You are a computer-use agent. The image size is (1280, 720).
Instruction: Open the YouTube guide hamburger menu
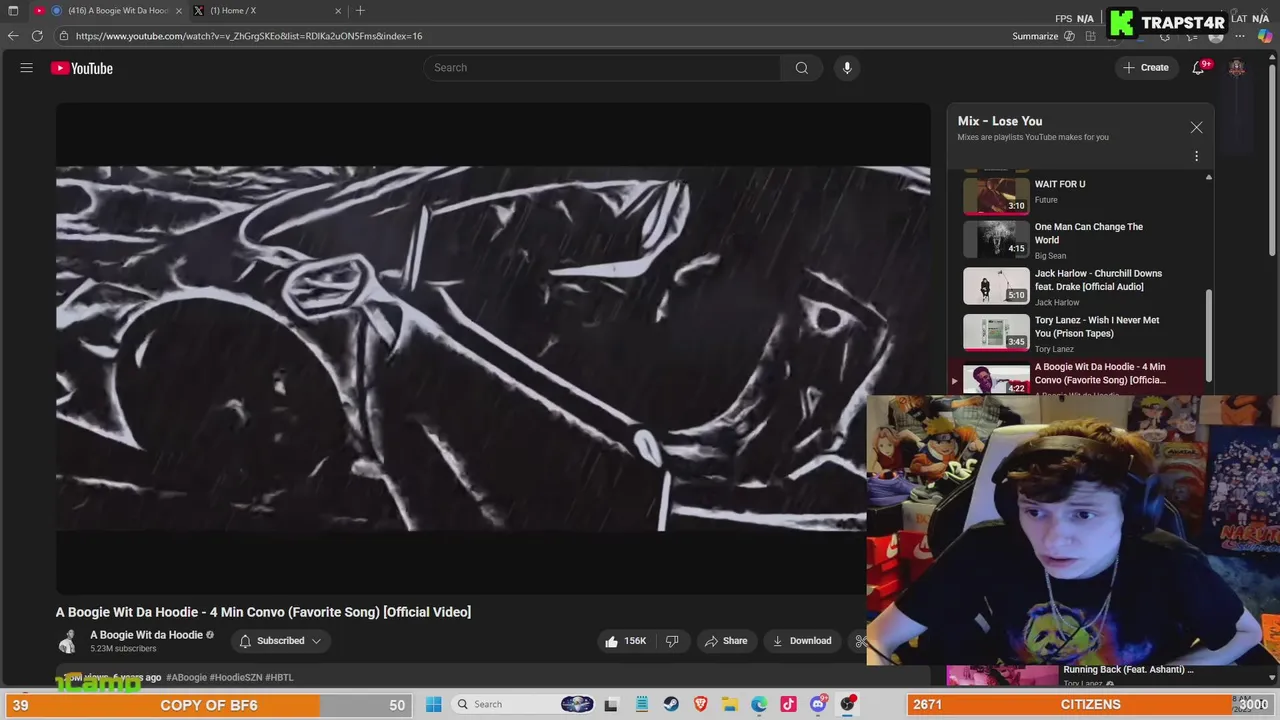tap(27, 68)
